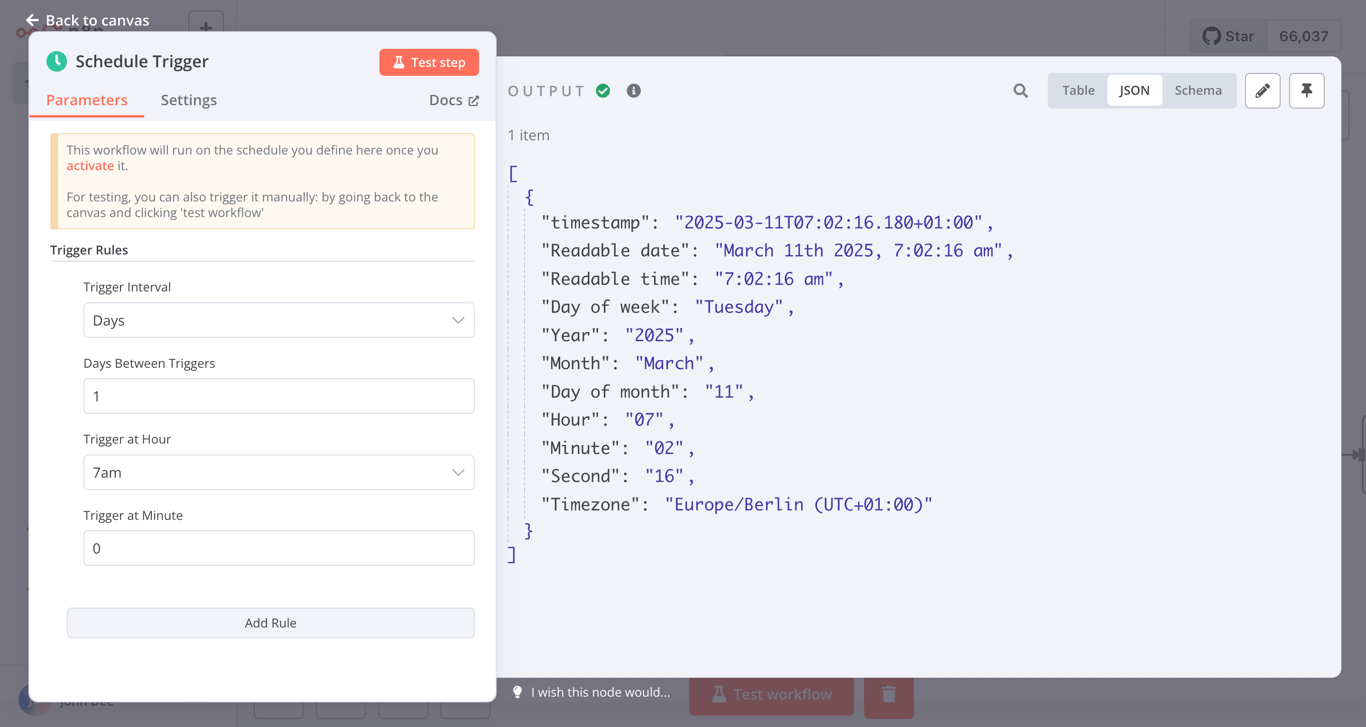Click the info icon next to OUTPUT
The image size is (1366, 727).
[x=633, y=90]
